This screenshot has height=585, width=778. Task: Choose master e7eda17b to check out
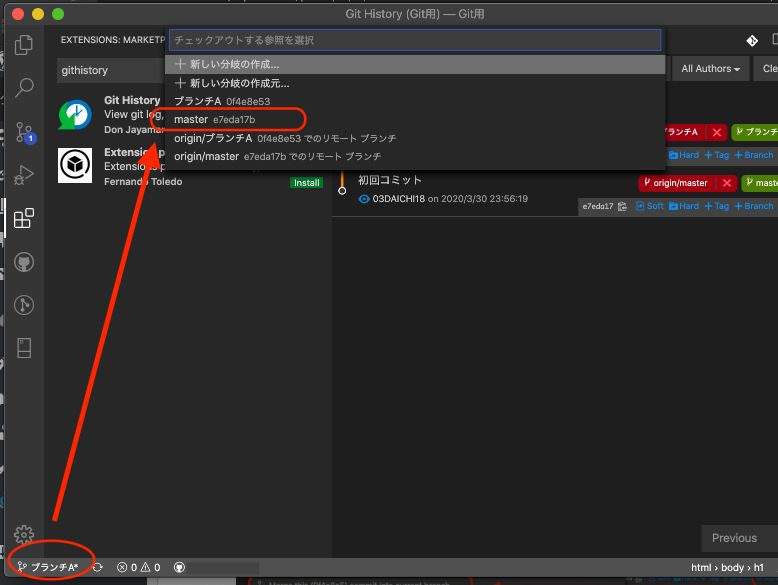coord(415,120)
